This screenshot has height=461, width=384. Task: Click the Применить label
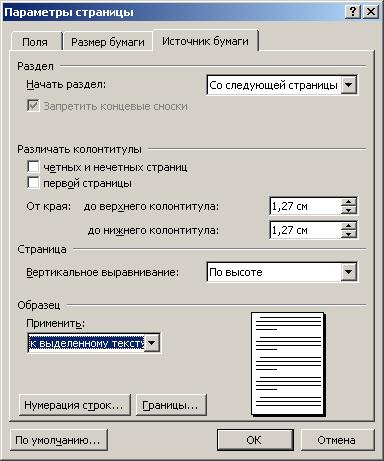(x=55, y=323)
